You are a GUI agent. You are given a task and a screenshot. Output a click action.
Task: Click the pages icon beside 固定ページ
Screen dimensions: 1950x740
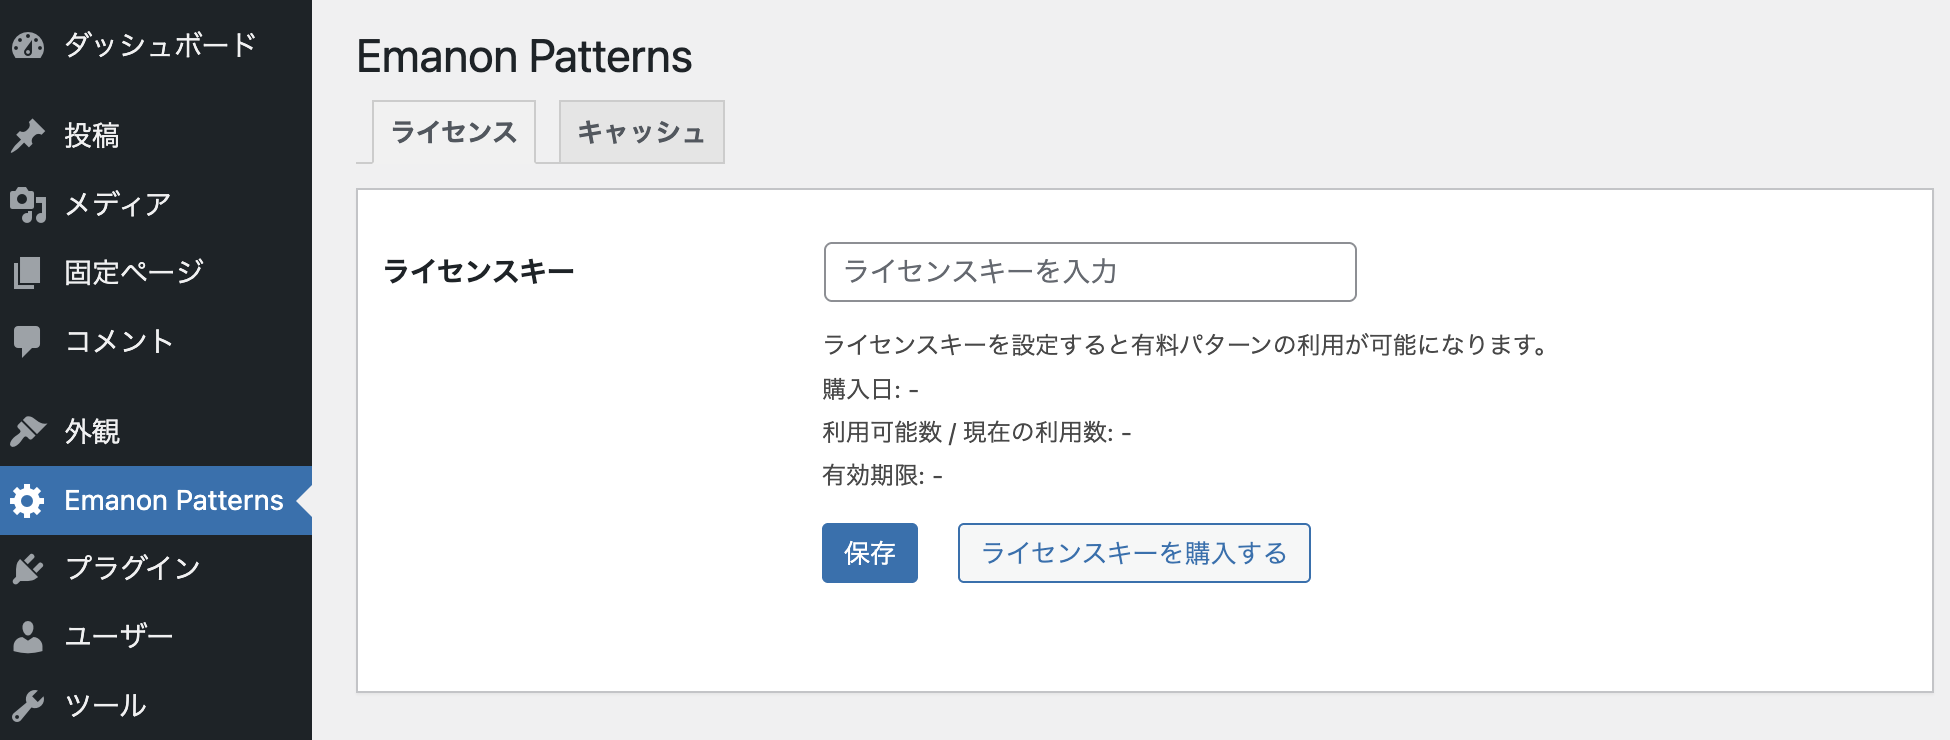tap(28, 272)
